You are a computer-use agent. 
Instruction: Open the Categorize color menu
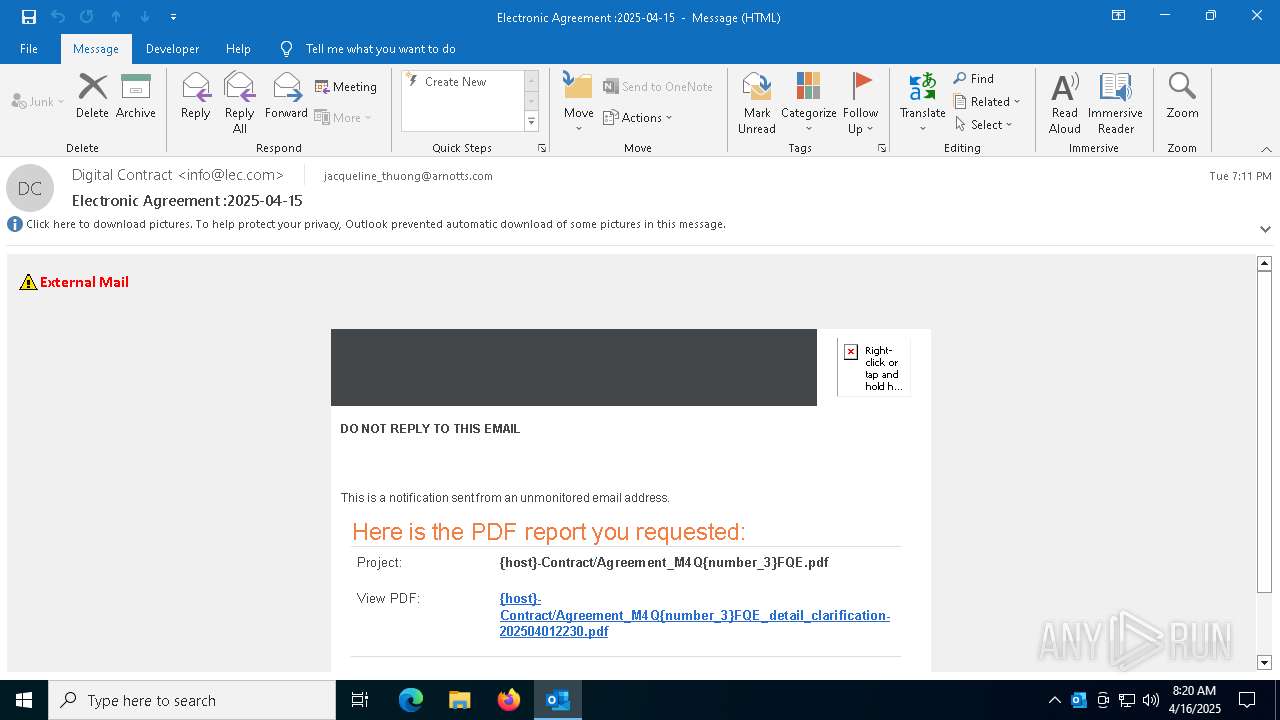[x=809, y=102]
